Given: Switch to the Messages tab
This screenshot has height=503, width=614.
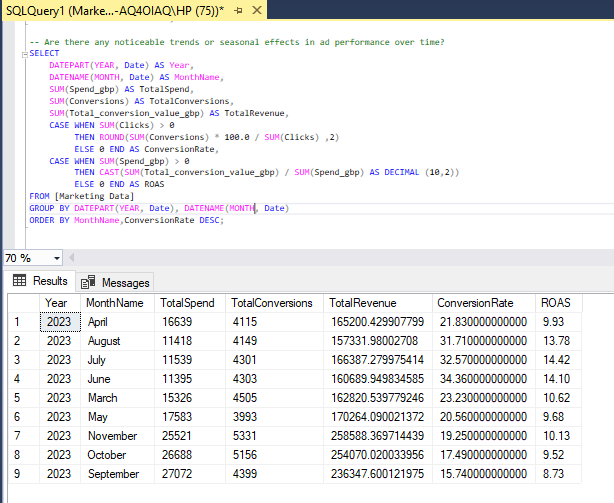Looking at the screenshot, I should point(115,282).
